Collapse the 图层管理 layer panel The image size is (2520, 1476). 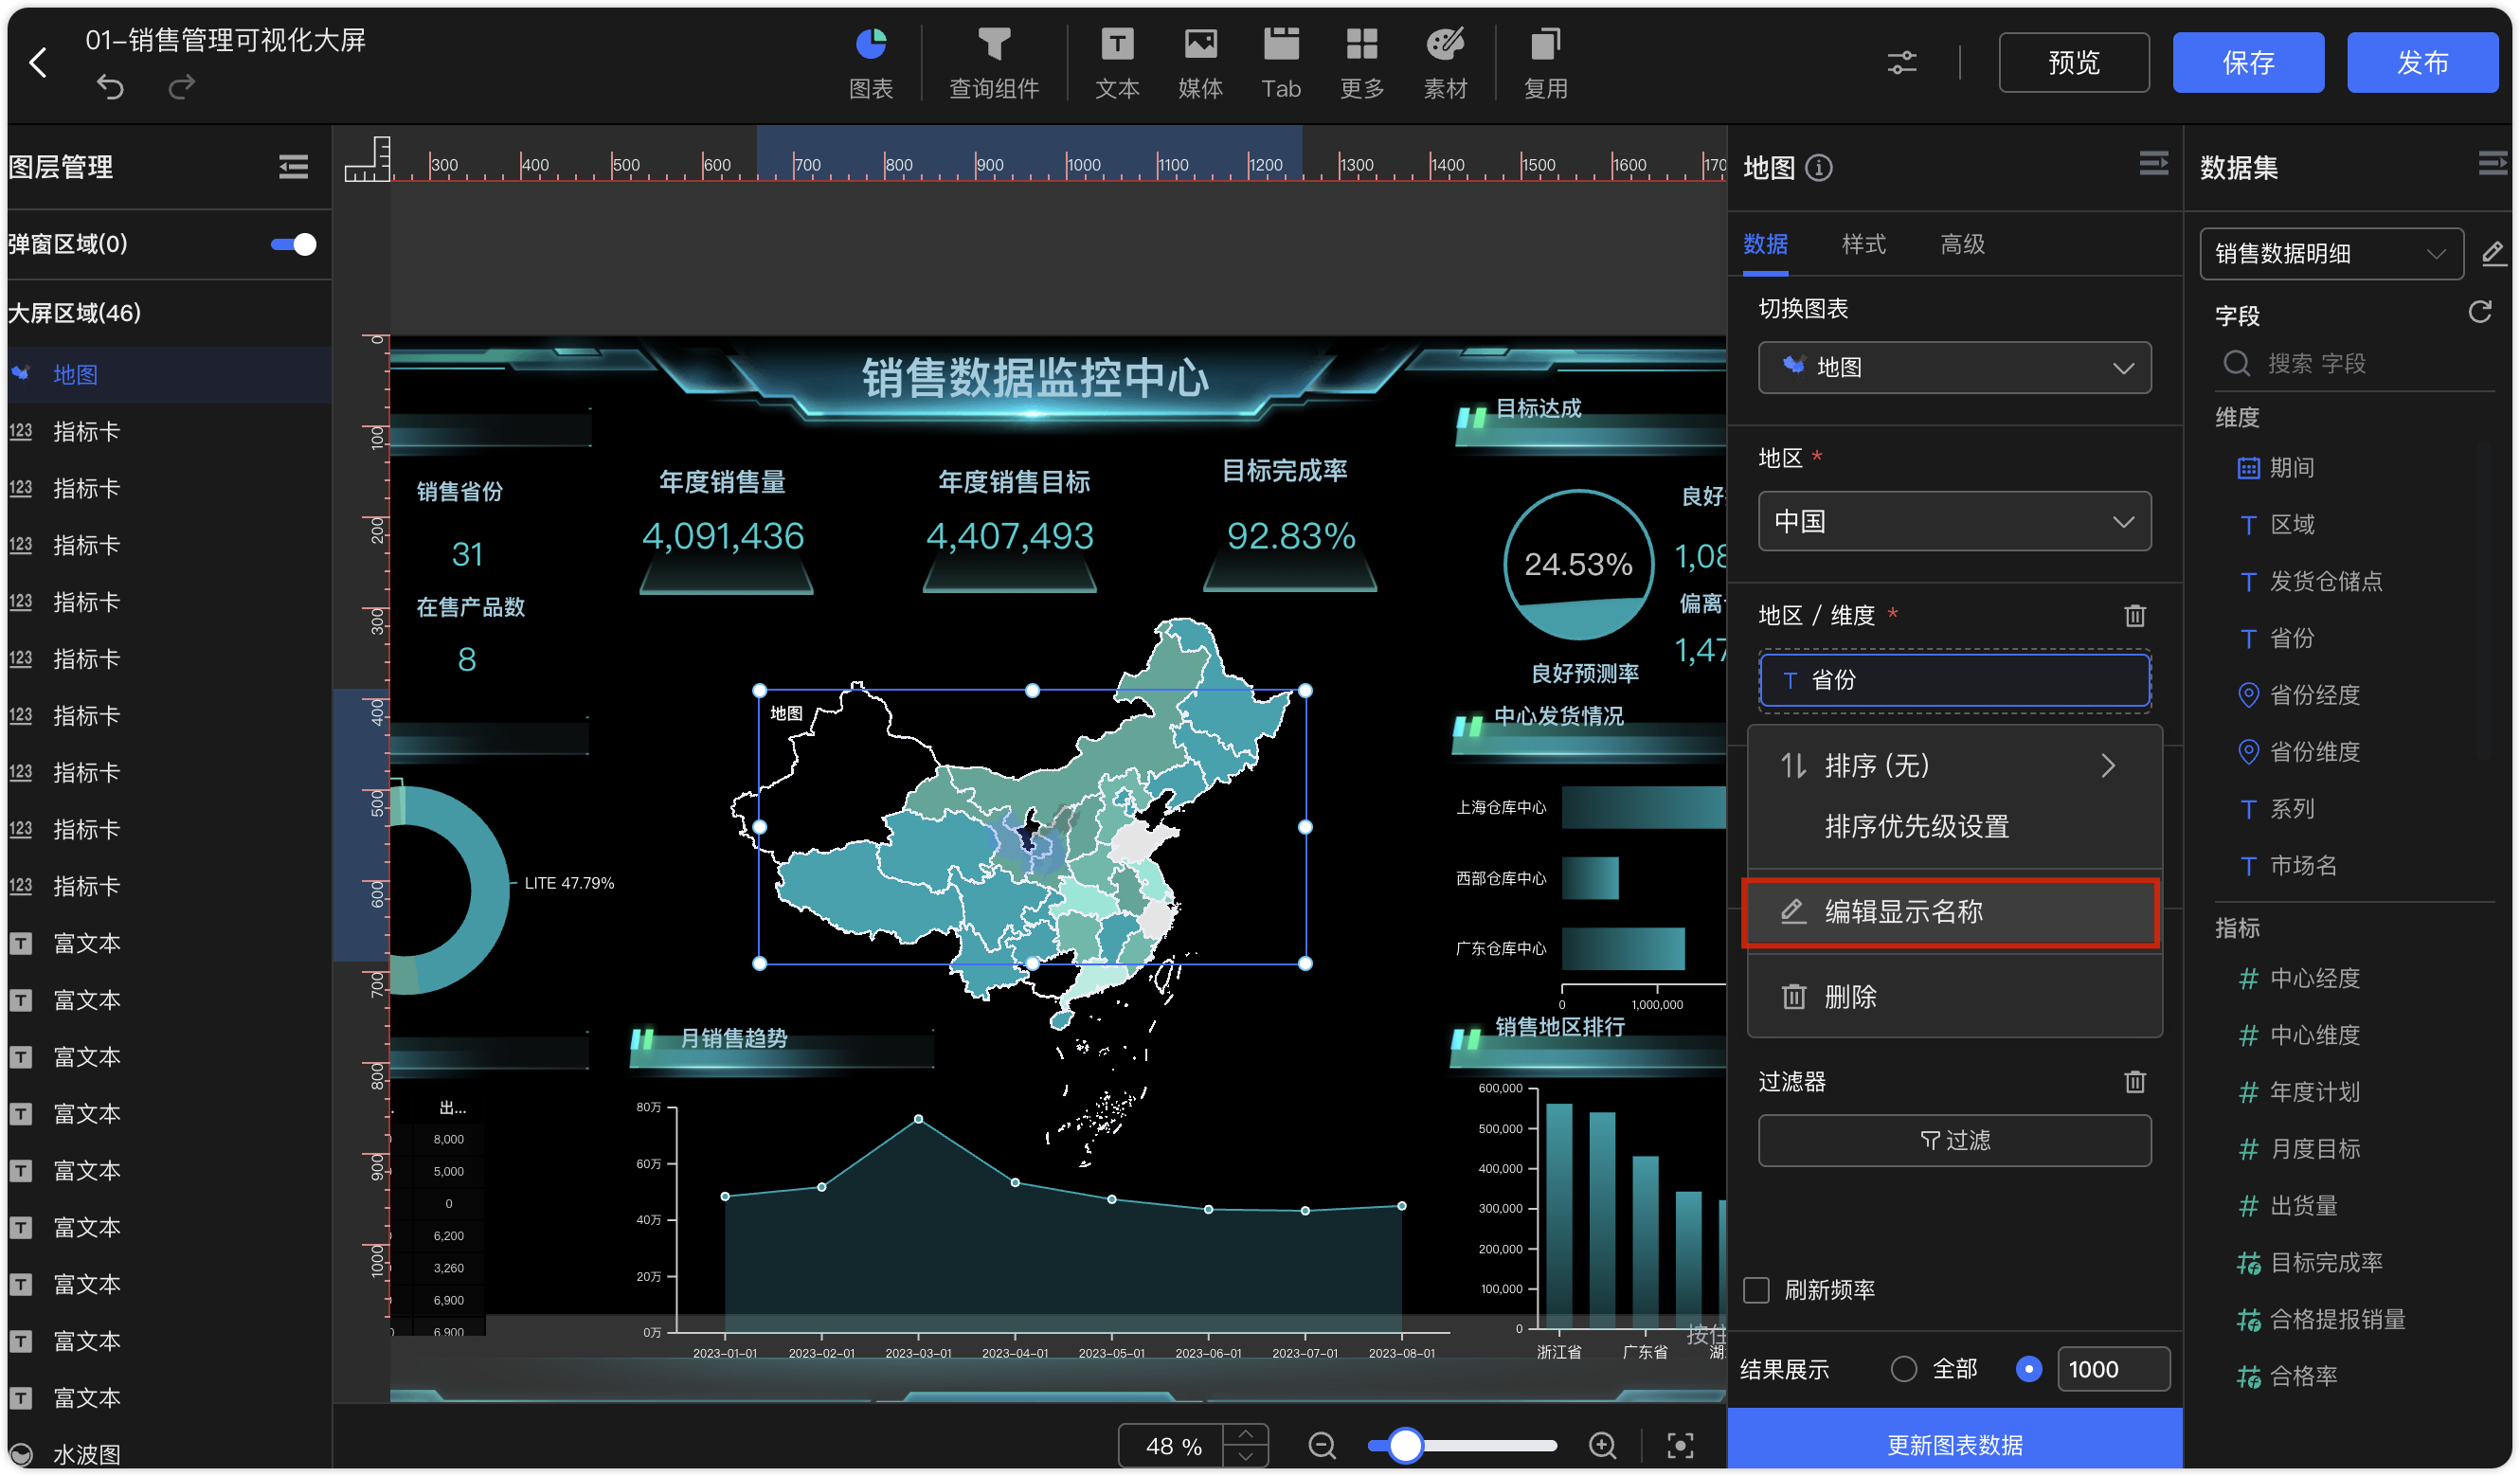click(293, 166)
